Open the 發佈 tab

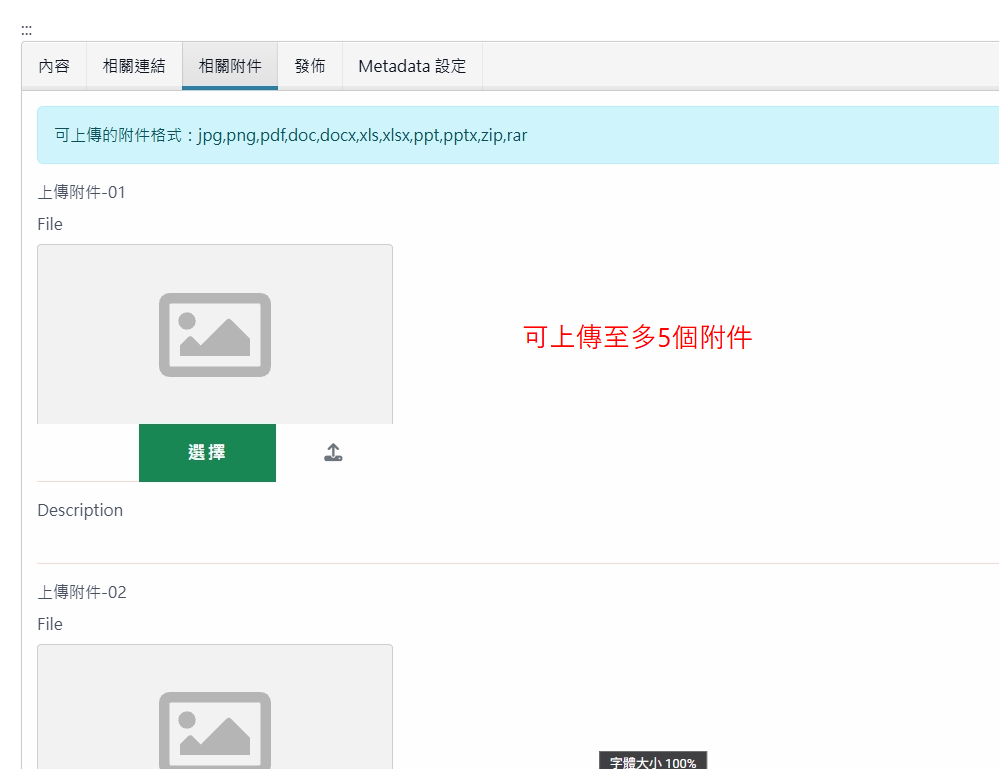pos(310,65)
